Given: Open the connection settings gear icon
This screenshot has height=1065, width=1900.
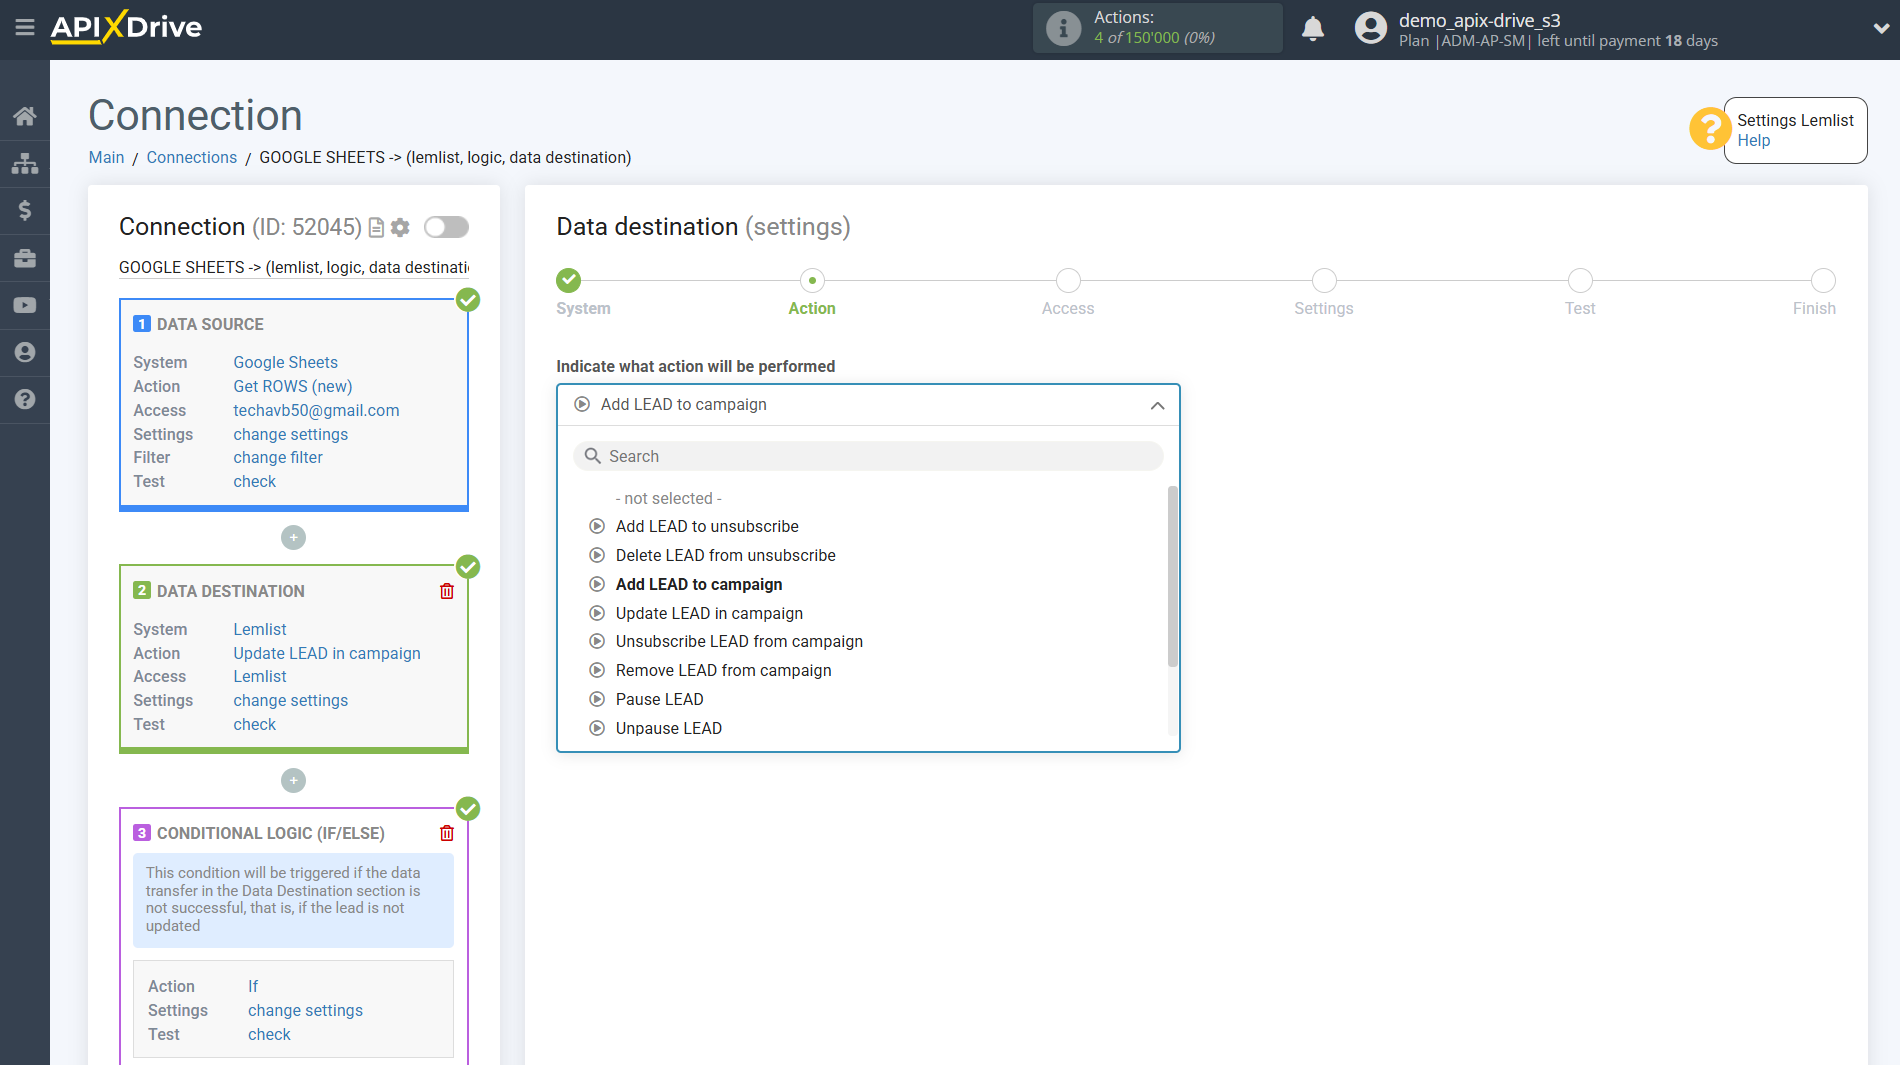Looking at the screenshot, I should coord(400,228).
